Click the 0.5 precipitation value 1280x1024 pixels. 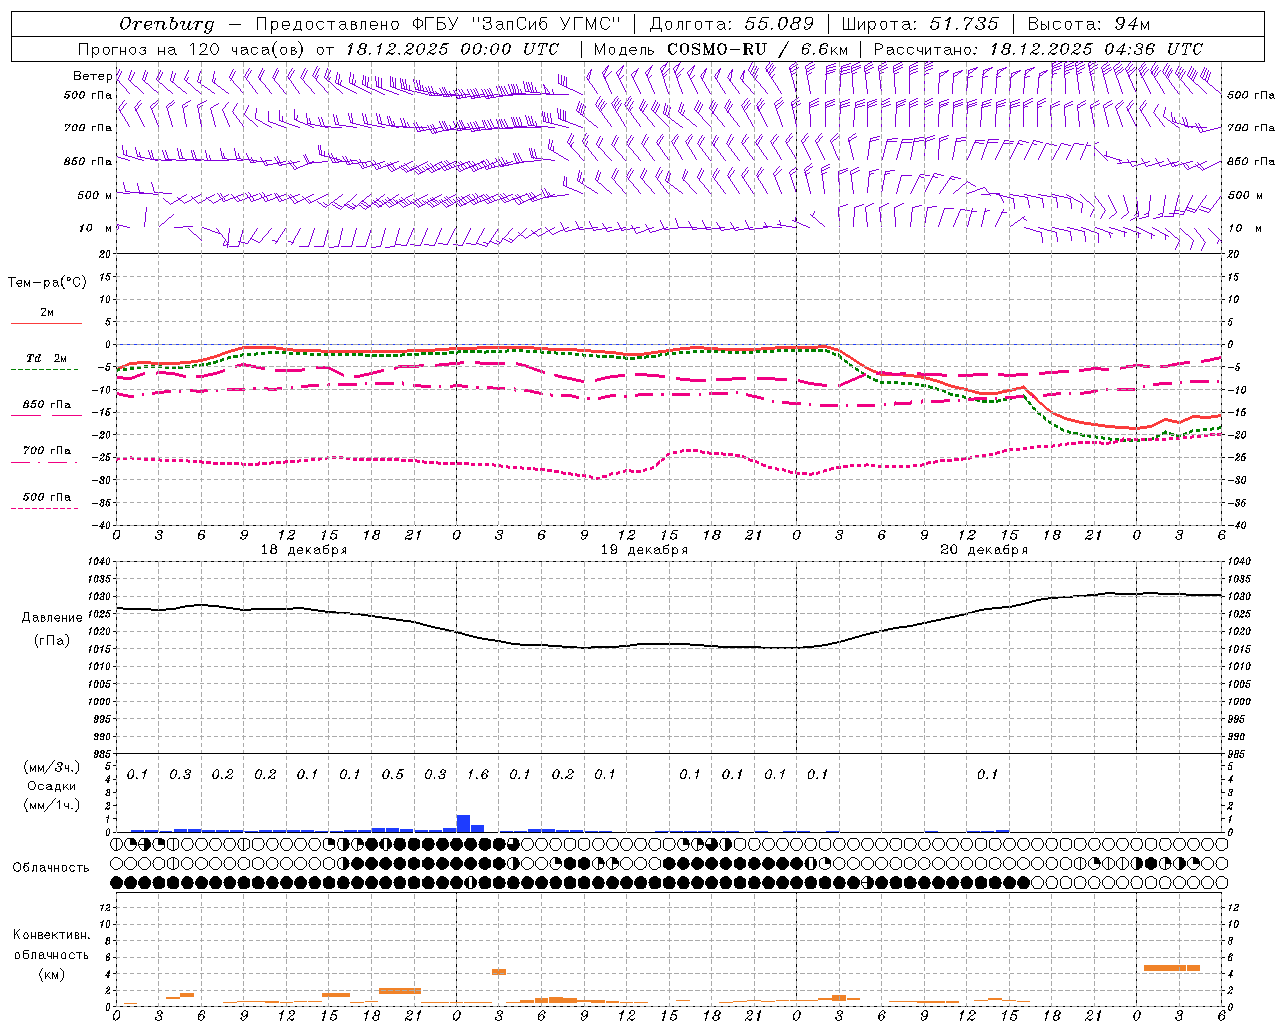[x=393, y=774]
